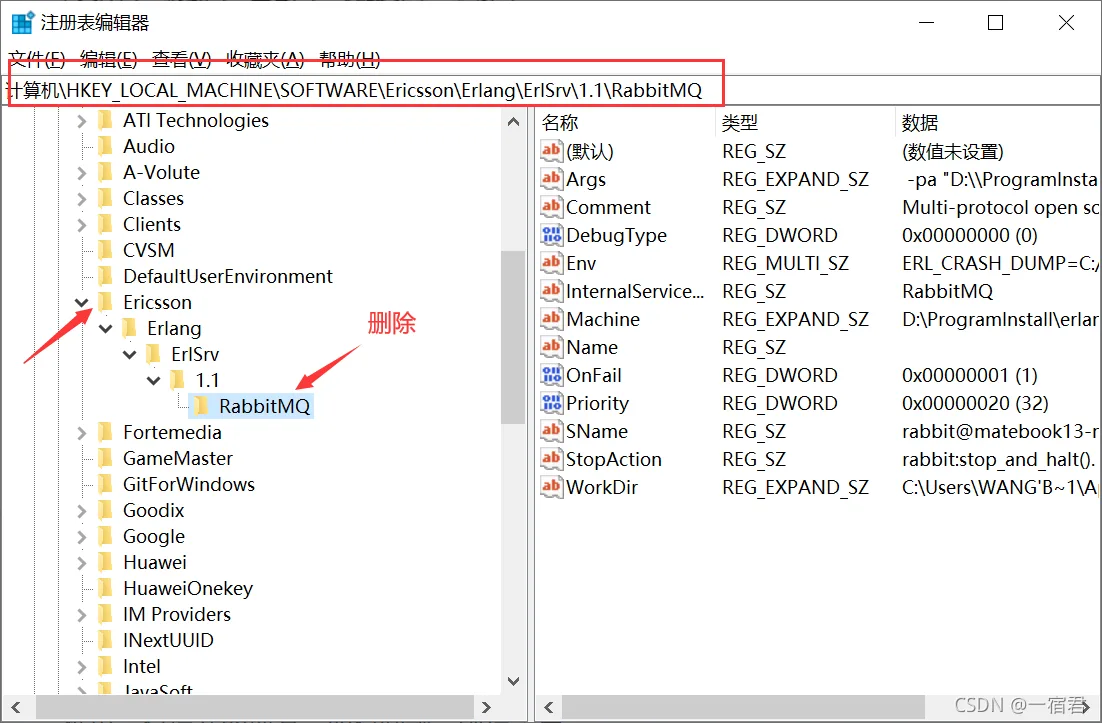Screen dimensions: 1102x723
Task: Click the 类型 column header
Action: [805, 122]
